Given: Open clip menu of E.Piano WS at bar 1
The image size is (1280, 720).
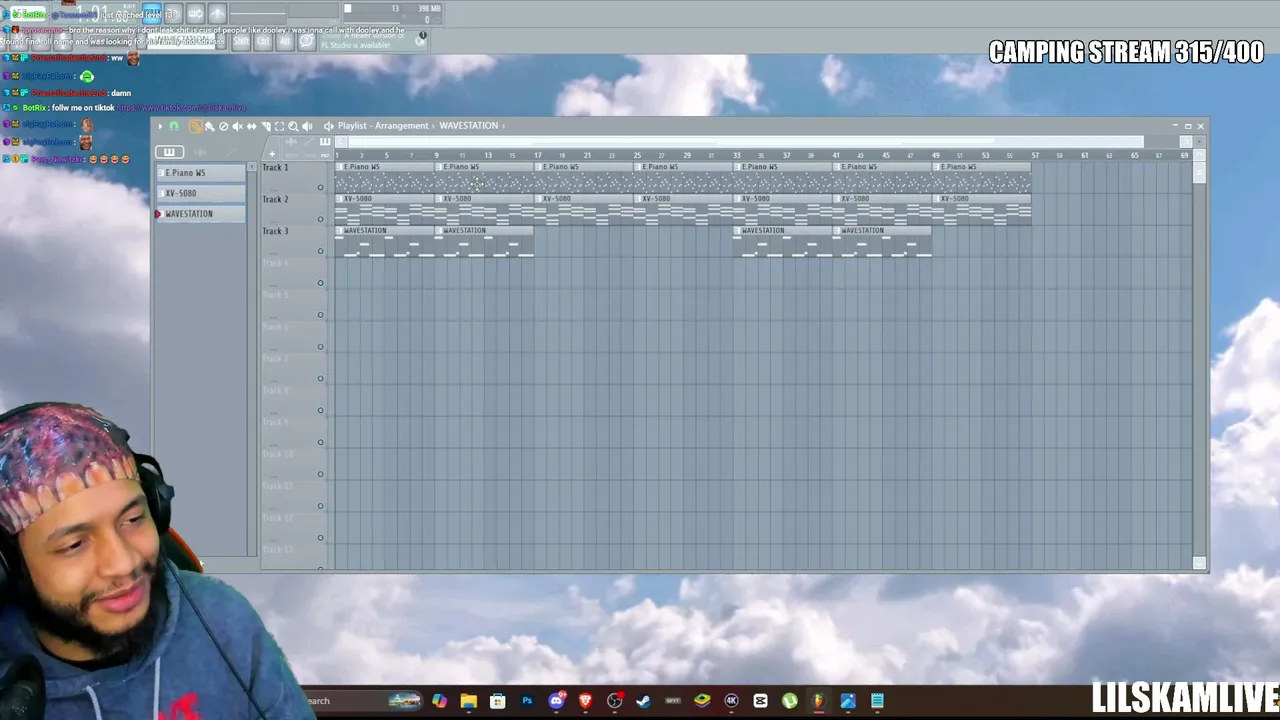Looking at the screenshot, I should point(340,167).
